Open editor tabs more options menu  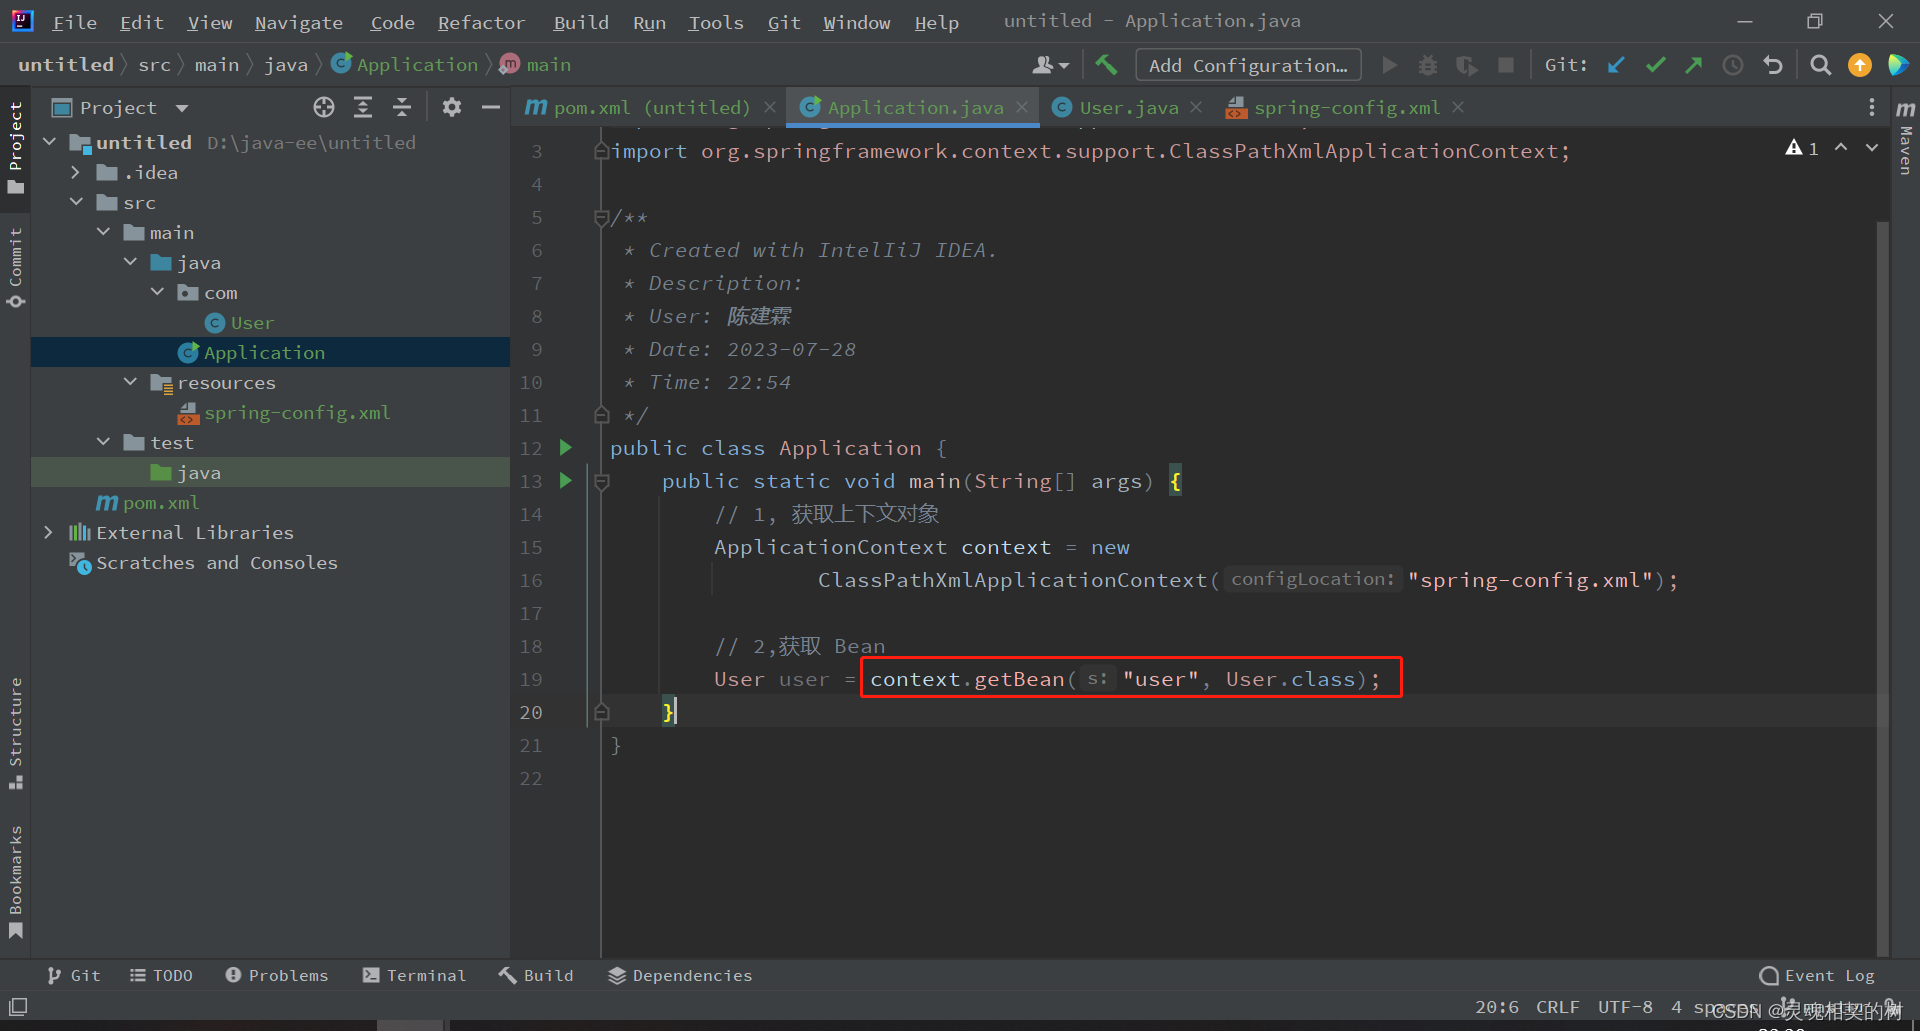1872,107
